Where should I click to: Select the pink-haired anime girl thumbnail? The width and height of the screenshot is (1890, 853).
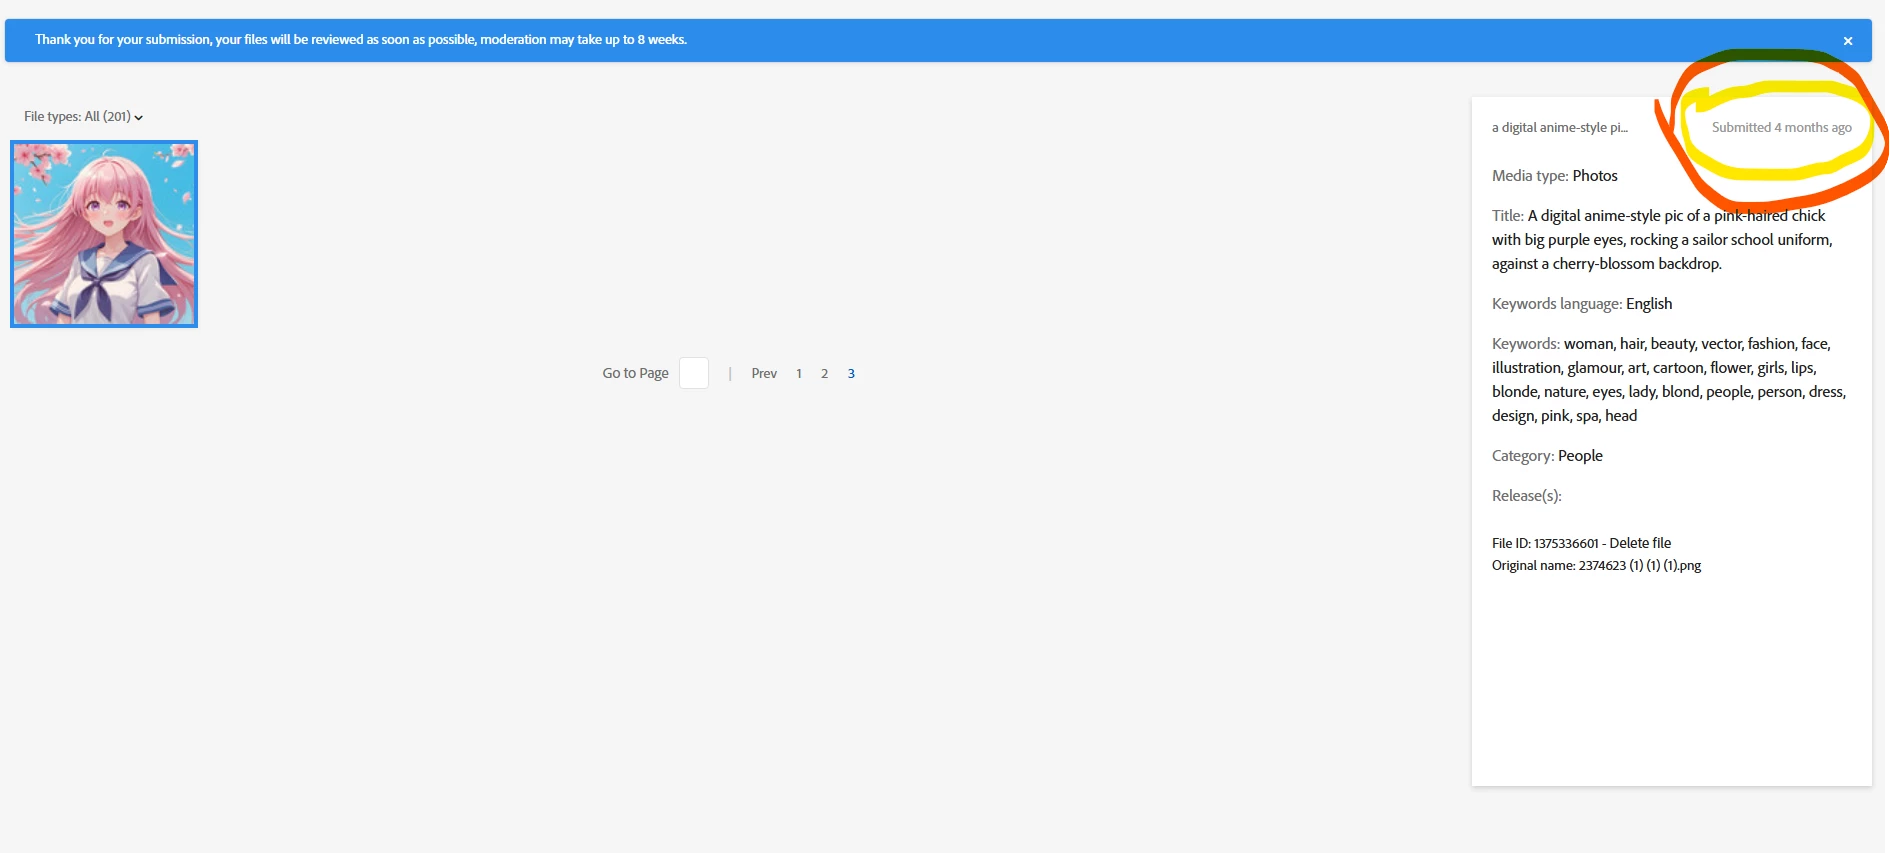coord(104,234)
